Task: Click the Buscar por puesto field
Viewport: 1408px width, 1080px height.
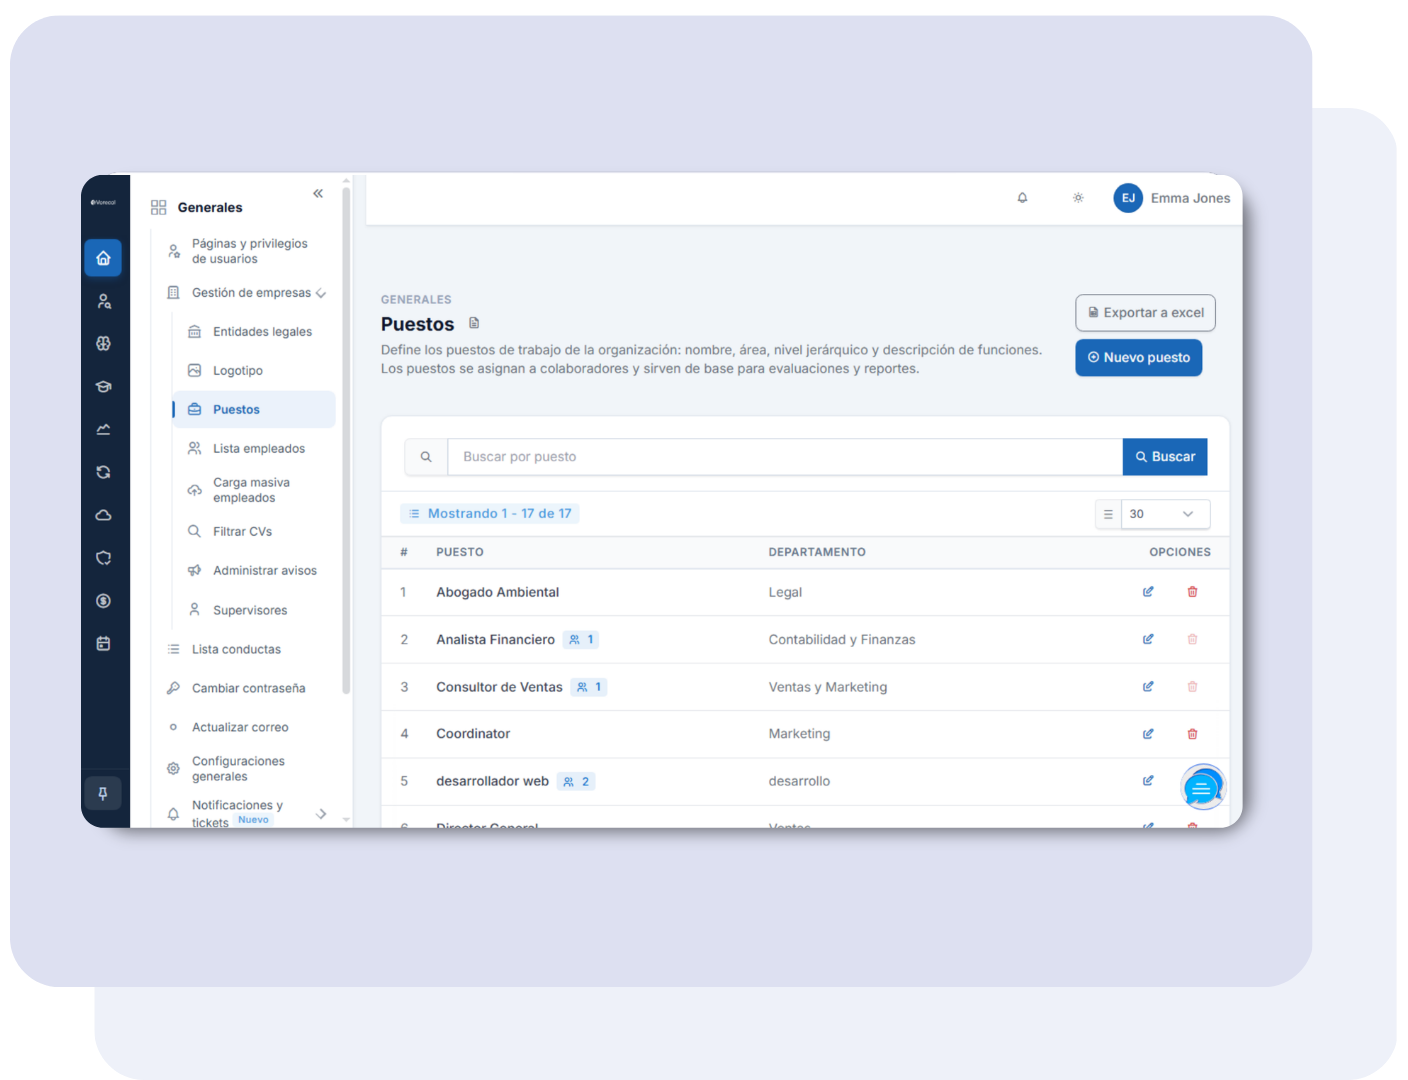Action: pos(785,457)
